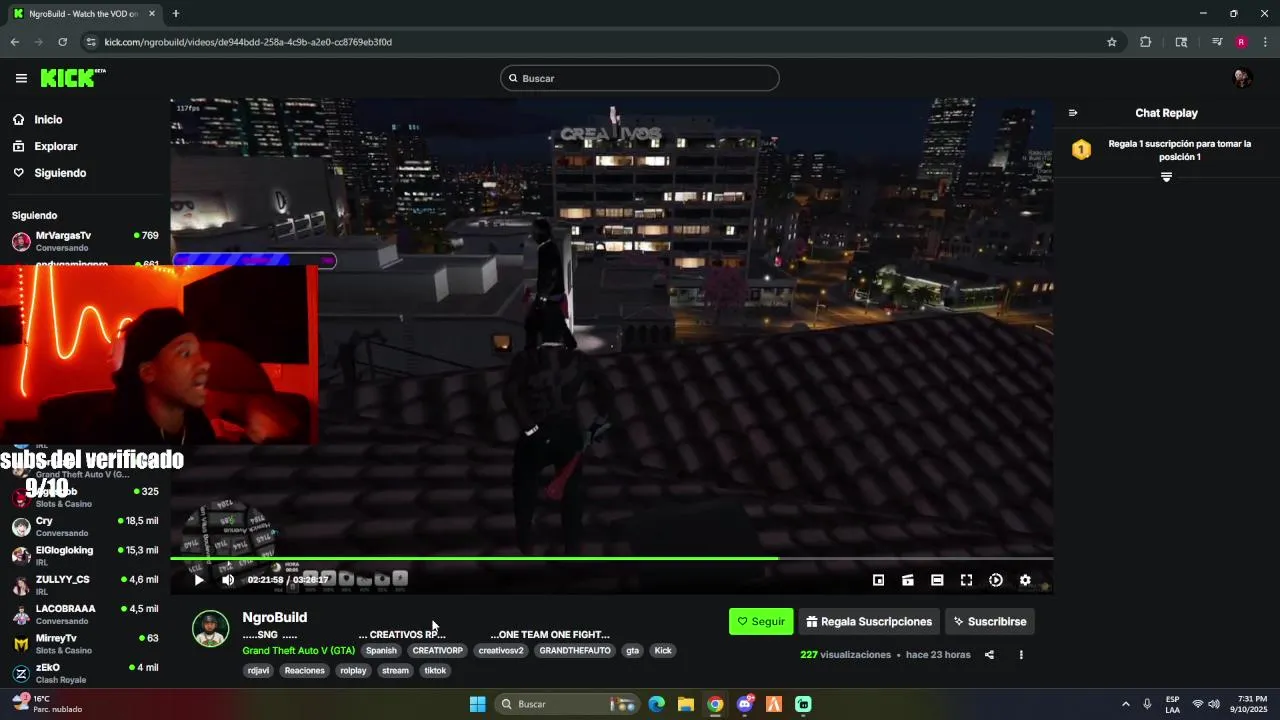The height and width of the screenshot is (720, 1280).
Task: Select the Reaciones tag
Action: click(x=304, y=670)
